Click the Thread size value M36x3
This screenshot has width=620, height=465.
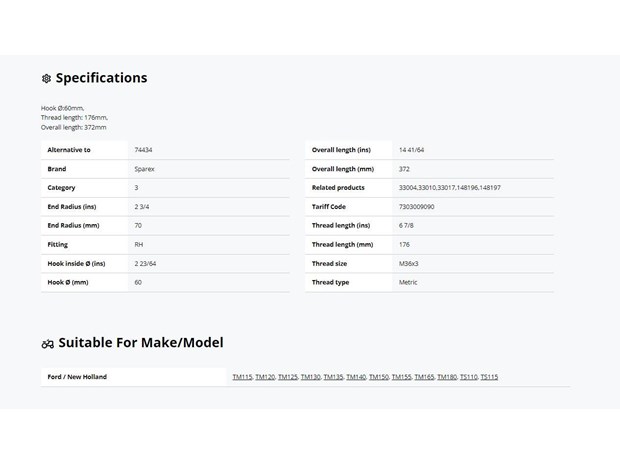coord(408,263)
